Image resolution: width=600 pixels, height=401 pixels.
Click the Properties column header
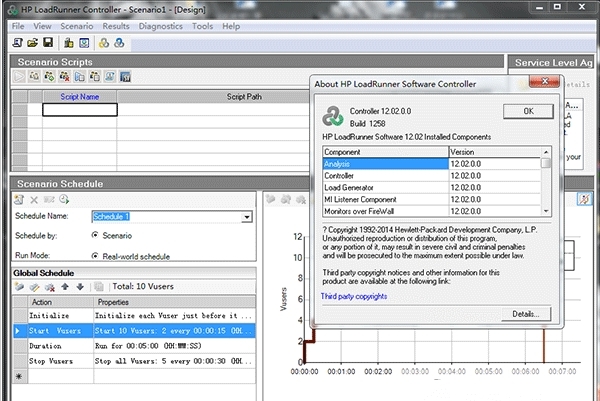pos(174,302)
